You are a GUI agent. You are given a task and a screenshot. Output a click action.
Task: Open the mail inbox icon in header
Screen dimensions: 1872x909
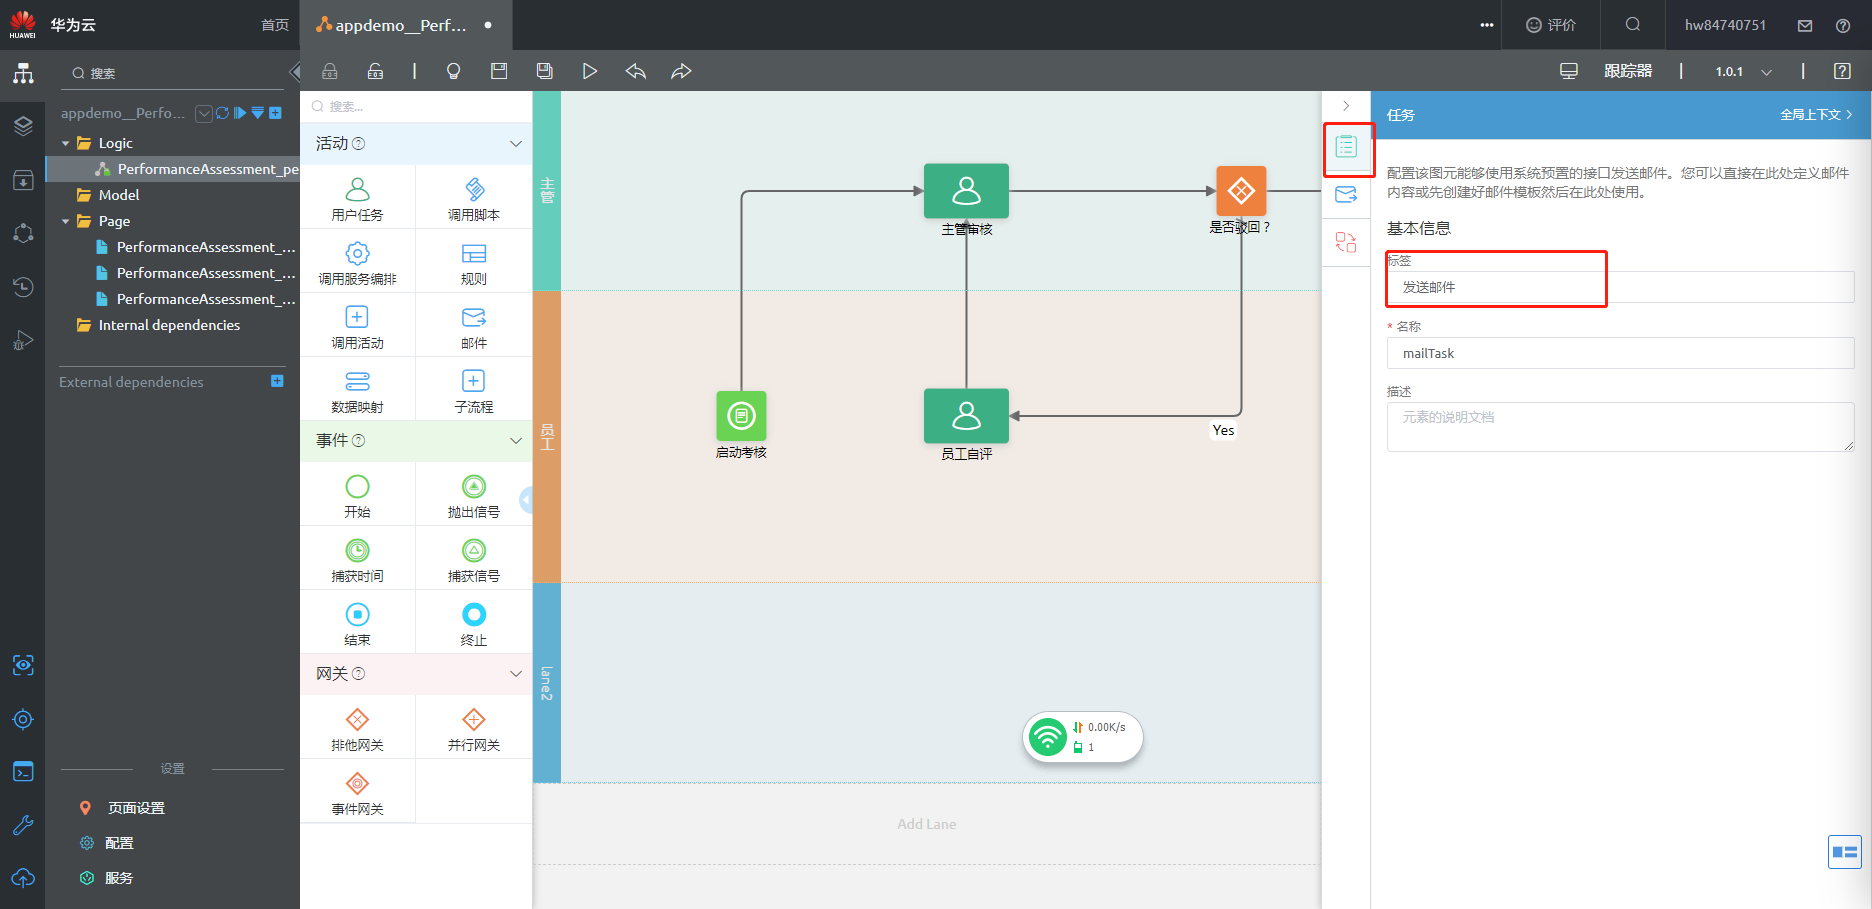[1805, 26]
